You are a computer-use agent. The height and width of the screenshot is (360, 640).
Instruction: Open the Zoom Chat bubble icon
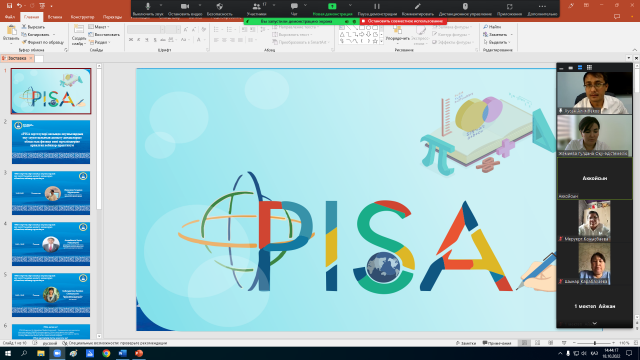[294, 6]
